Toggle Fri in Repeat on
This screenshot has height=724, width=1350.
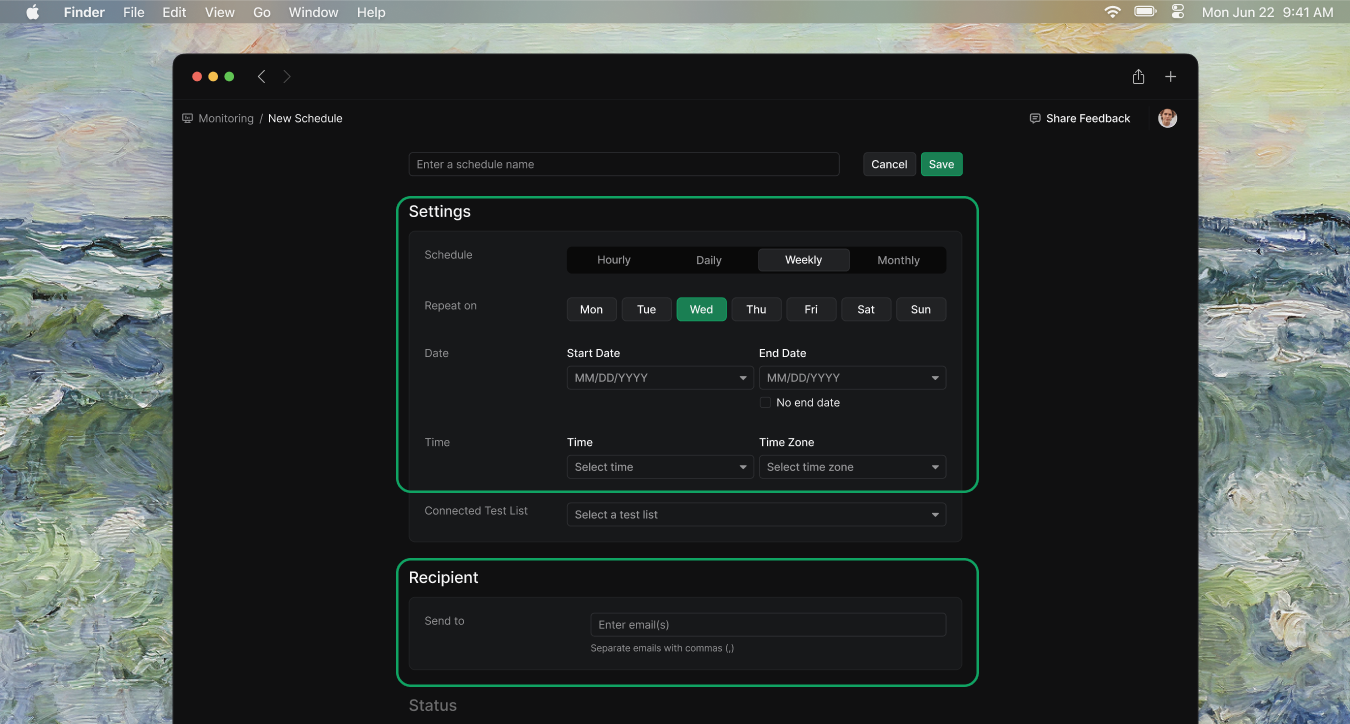(x=811, y=309)
